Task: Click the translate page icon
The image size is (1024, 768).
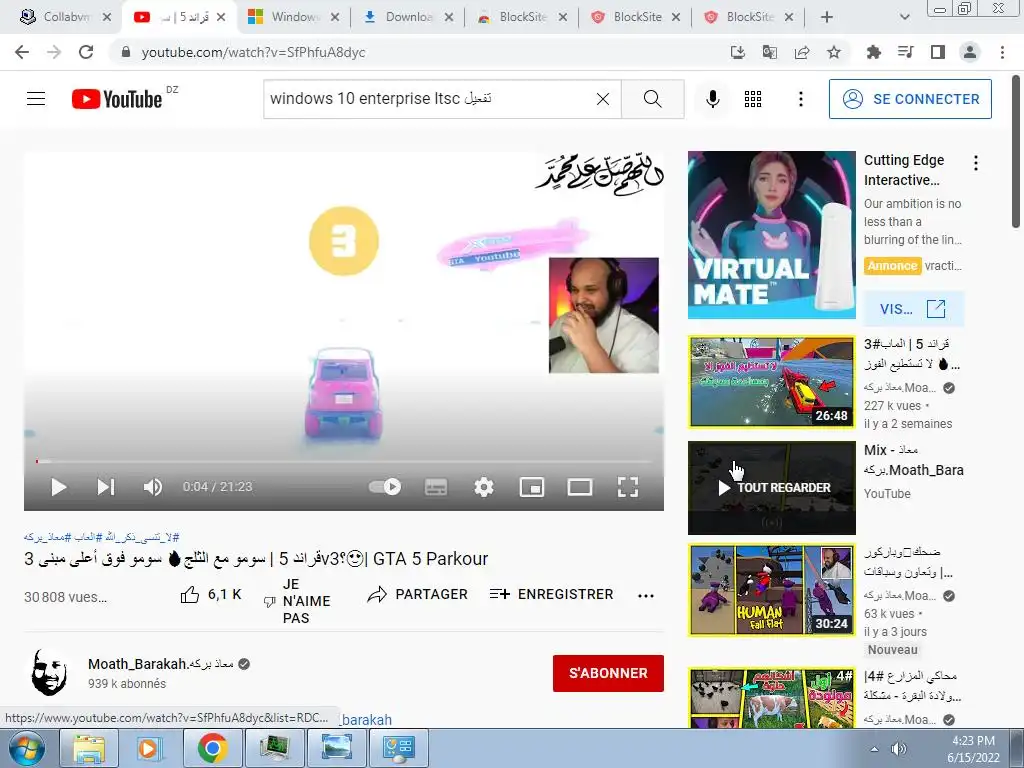Action: (x=770, y=52)
